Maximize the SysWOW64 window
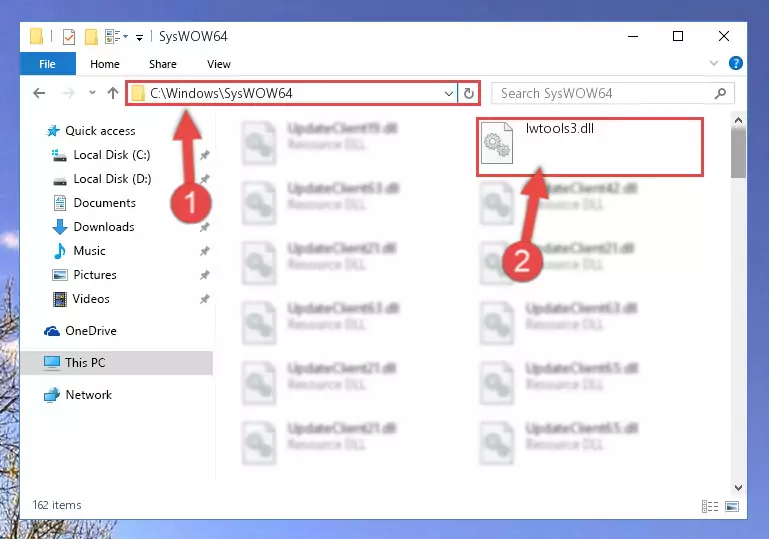 tap(678, 36)
